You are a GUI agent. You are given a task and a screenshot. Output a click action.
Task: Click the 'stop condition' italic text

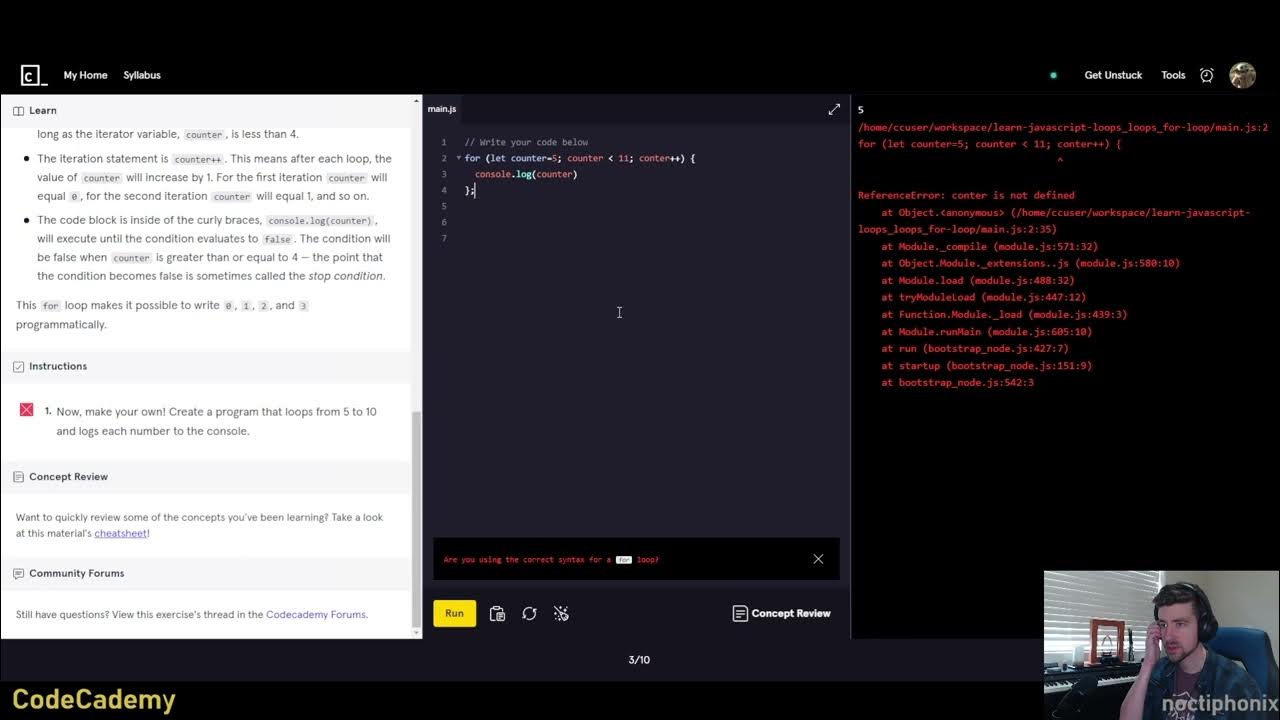click(345, 276)
